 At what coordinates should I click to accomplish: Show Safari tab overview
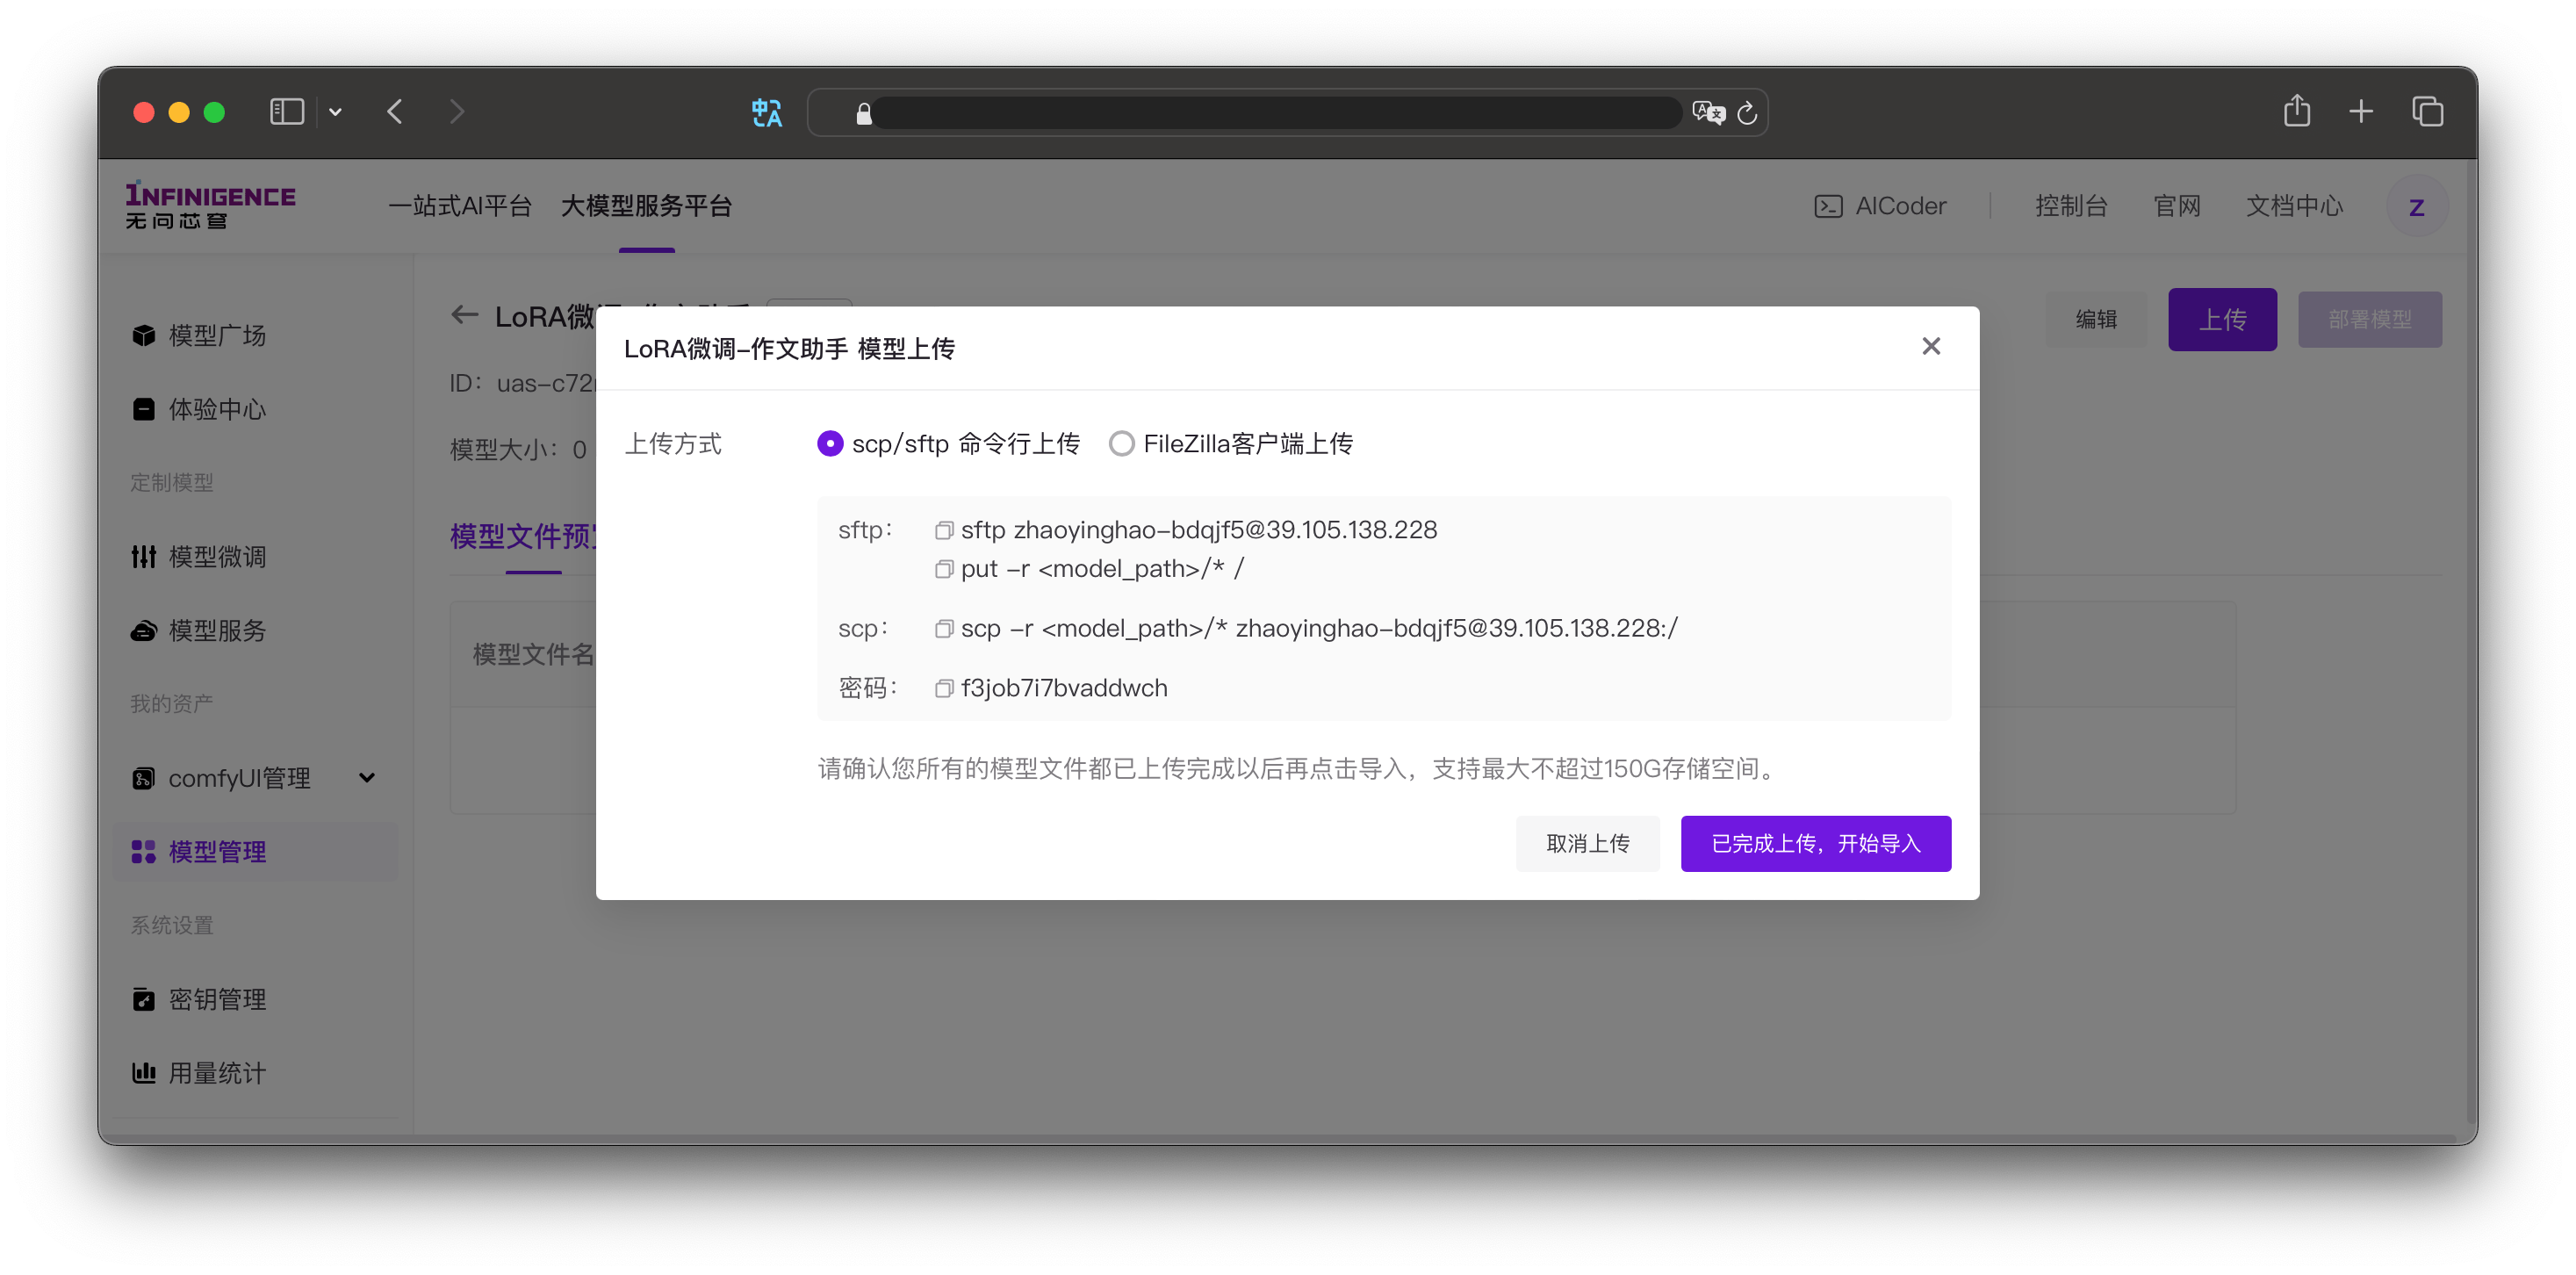pyautogui.click(x=2426, y=111)
